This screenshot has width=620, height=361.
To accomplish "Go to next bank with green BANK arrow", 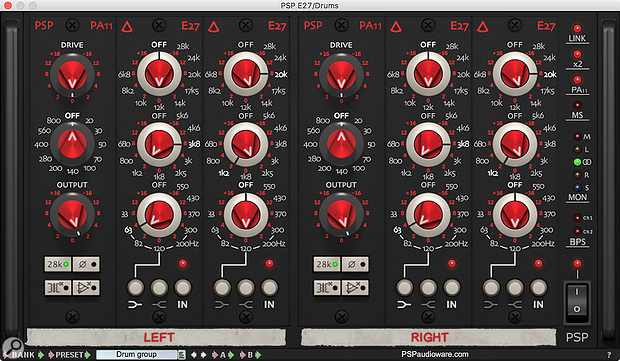I will tap(41, 355).
